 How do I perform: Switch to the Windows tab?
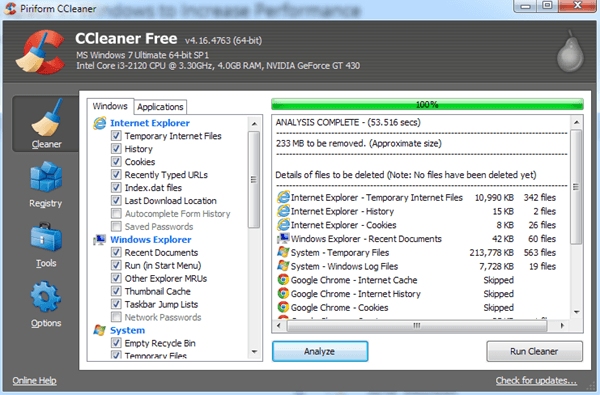(110, 106)
